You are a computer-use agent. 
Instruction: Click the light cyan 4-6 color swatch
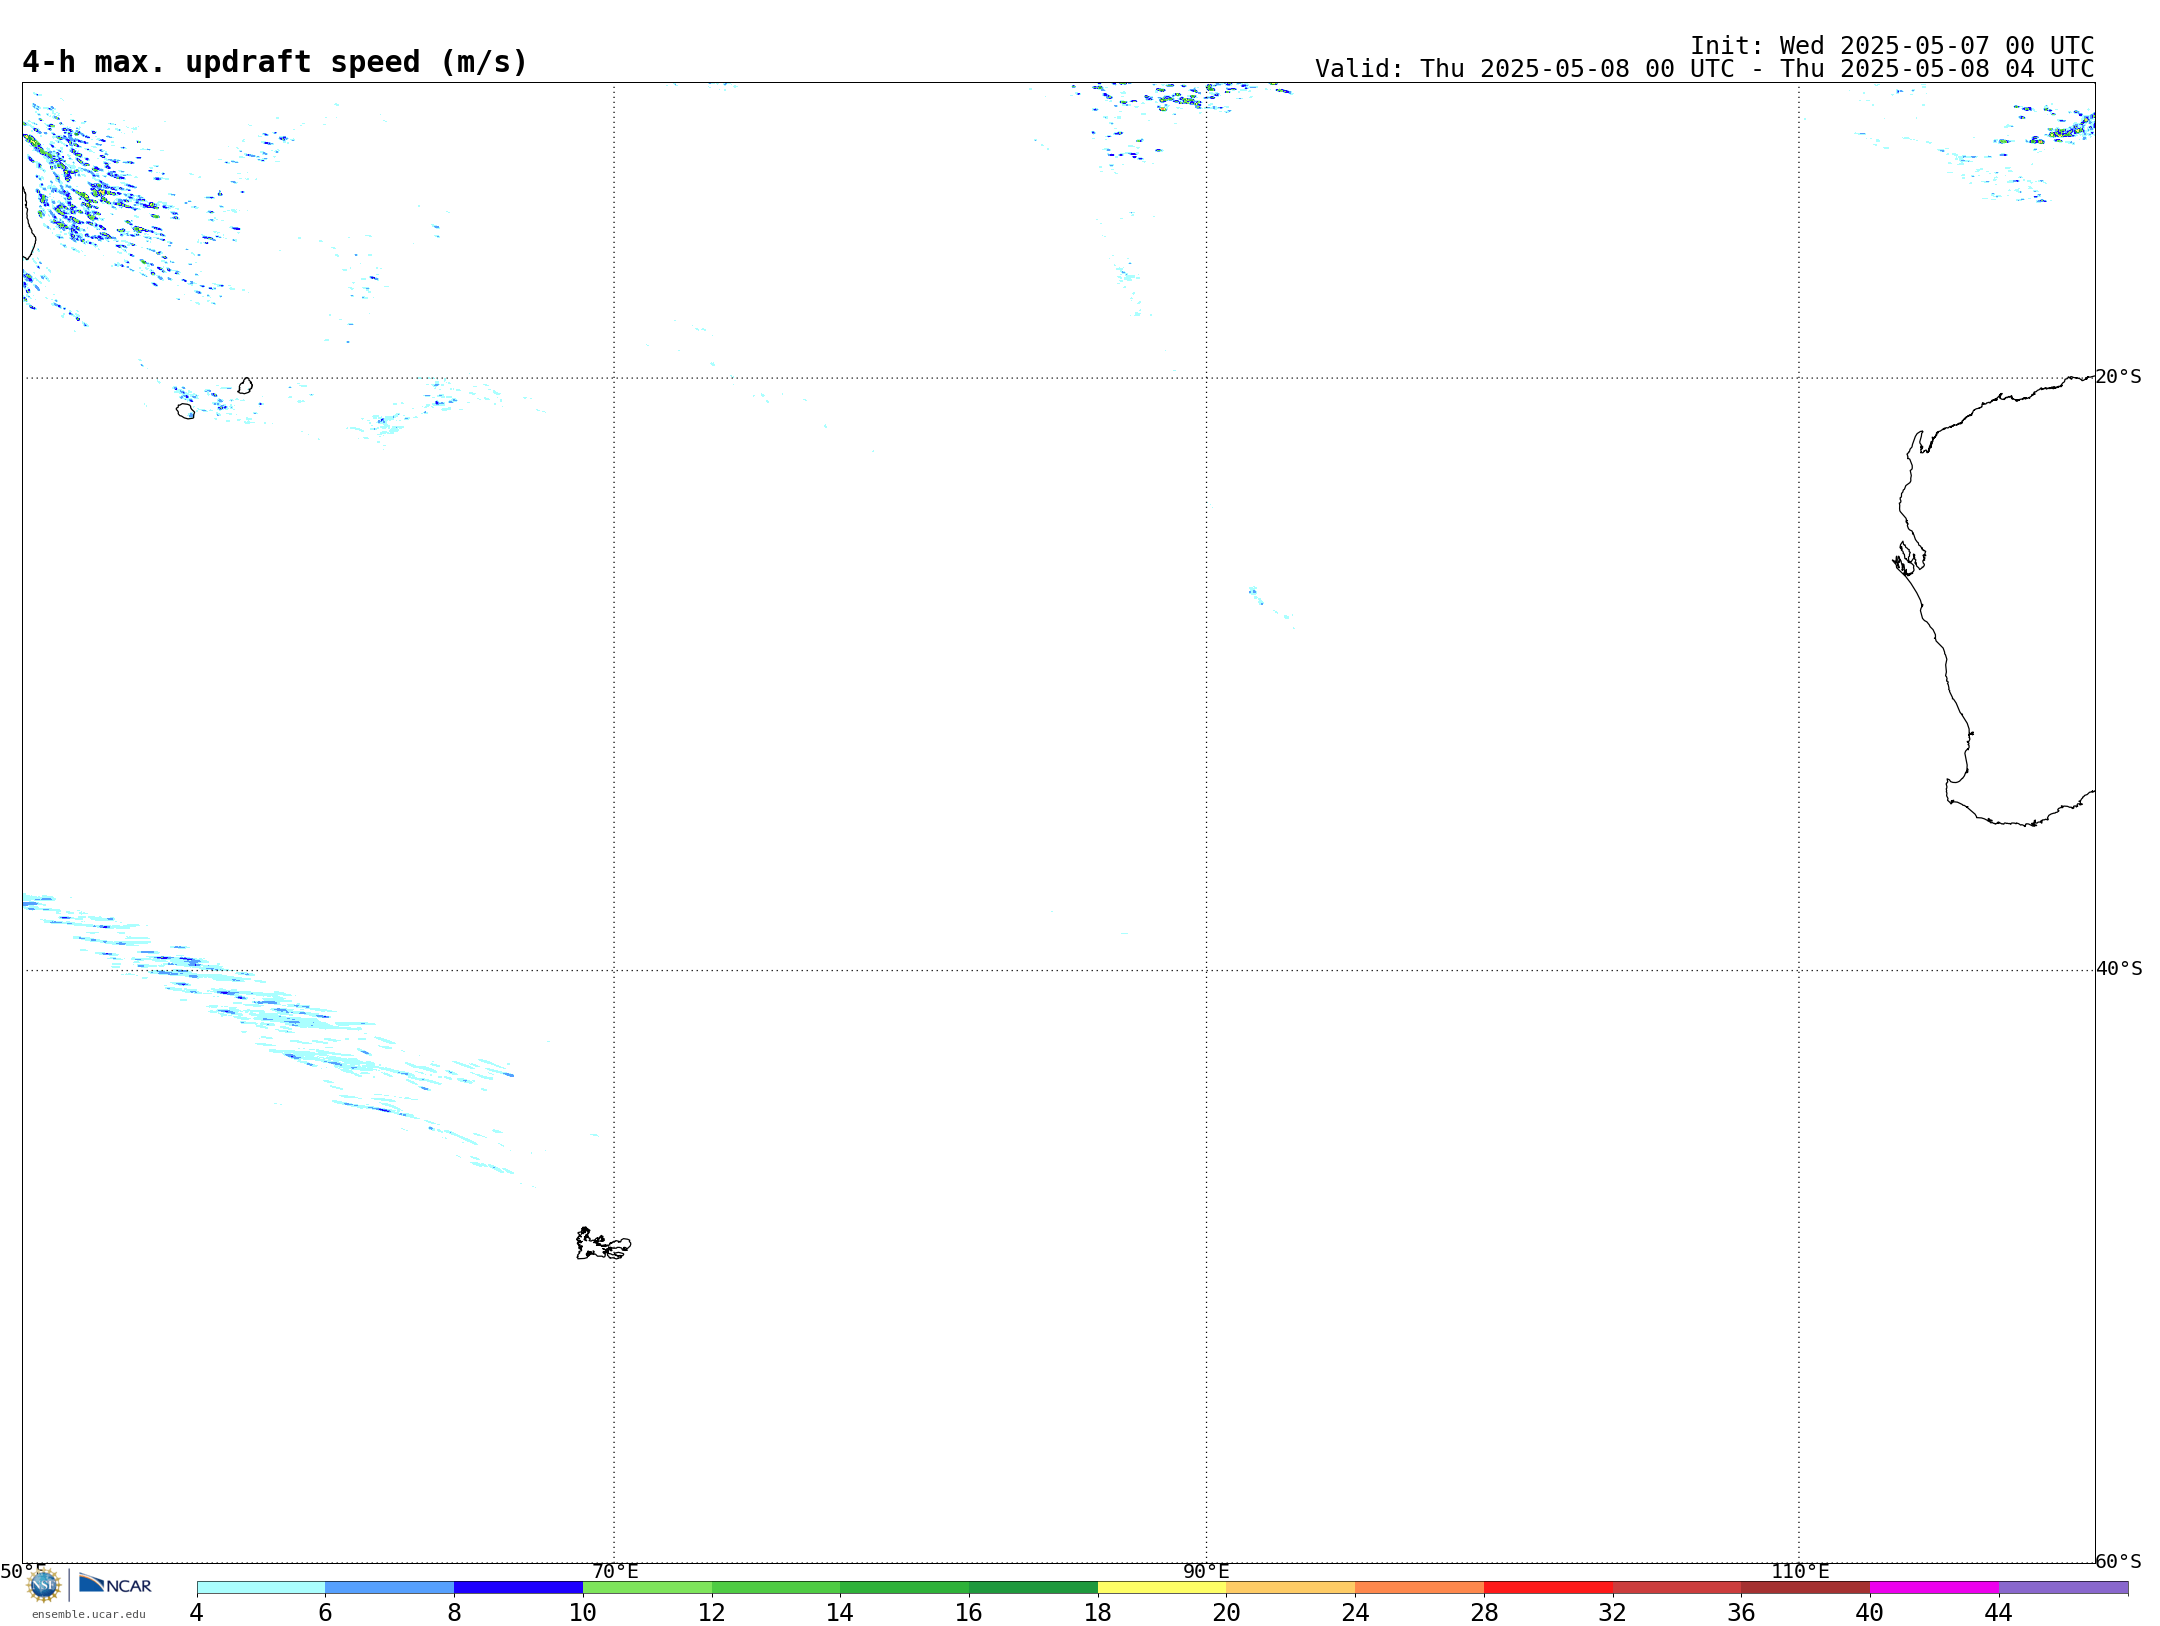pos(261,1588)
